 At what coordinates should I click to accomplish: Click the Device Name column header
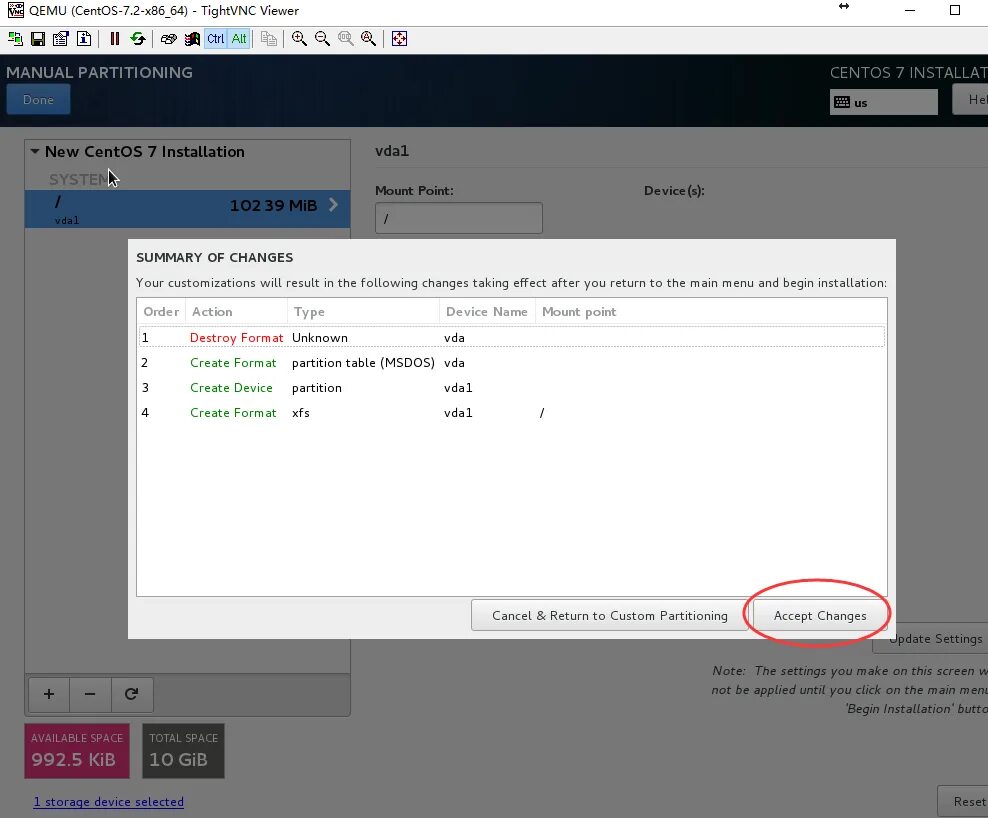coord(487,311)
